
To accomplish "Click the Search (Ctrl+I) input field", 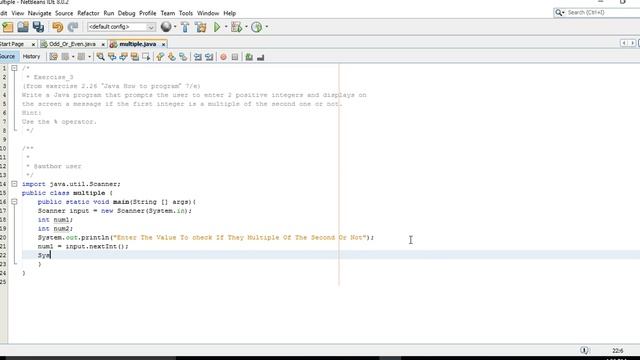I will (x=603, y=13).
